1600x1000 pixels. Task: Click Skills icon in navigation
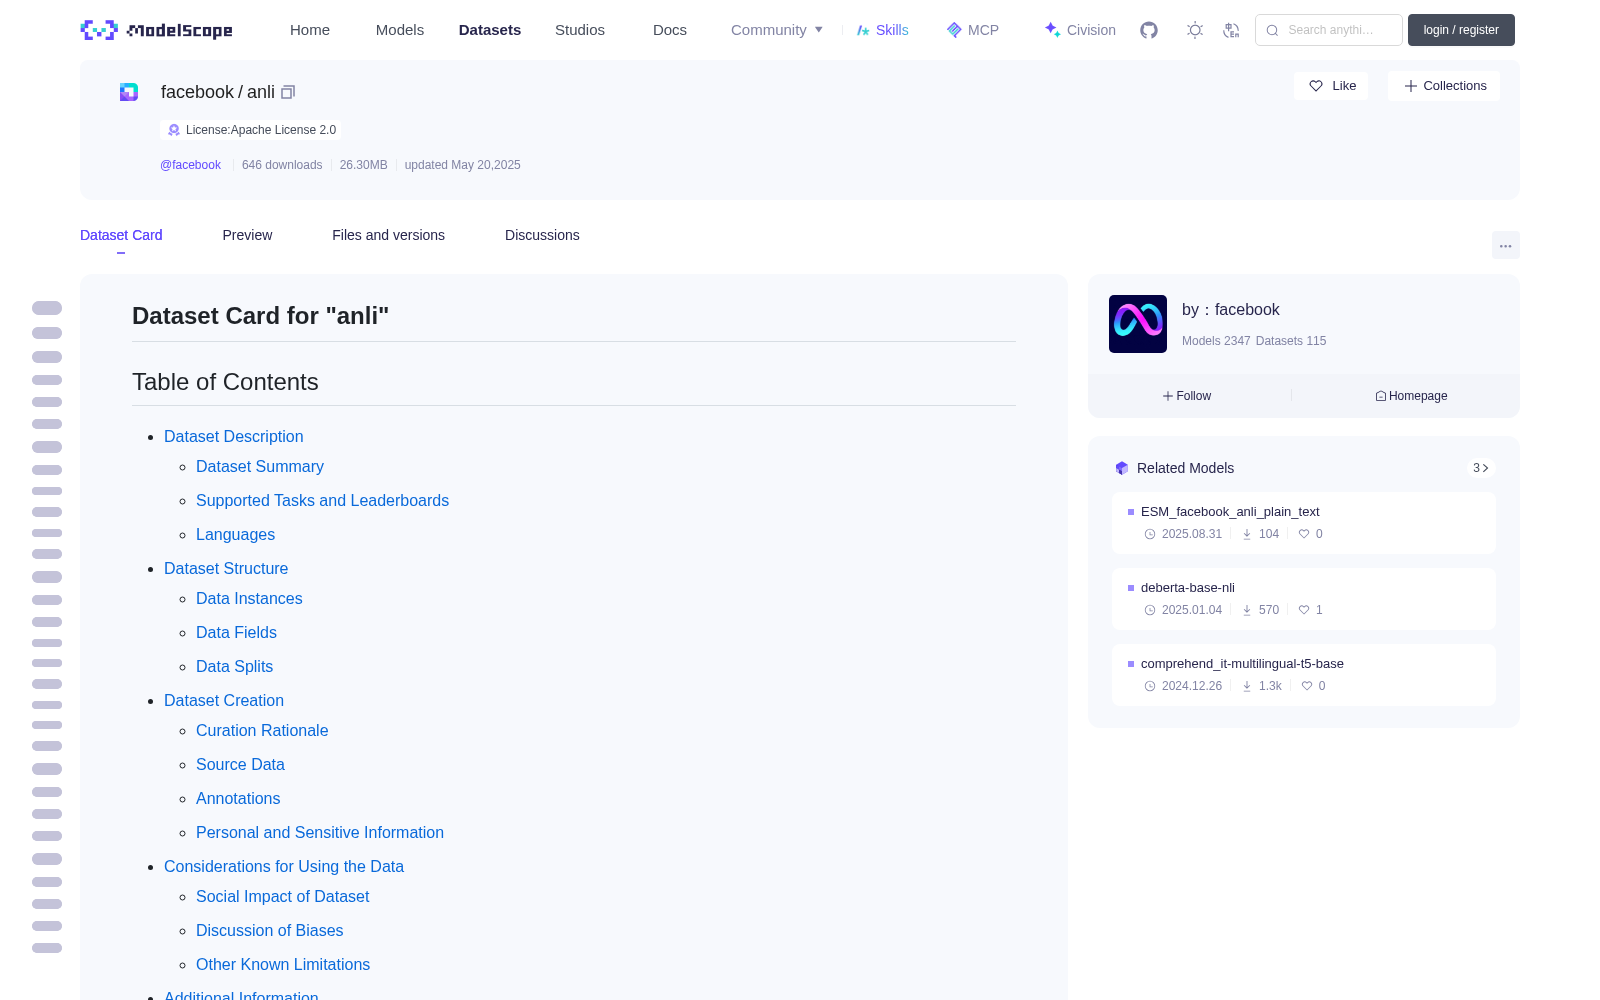863,30
